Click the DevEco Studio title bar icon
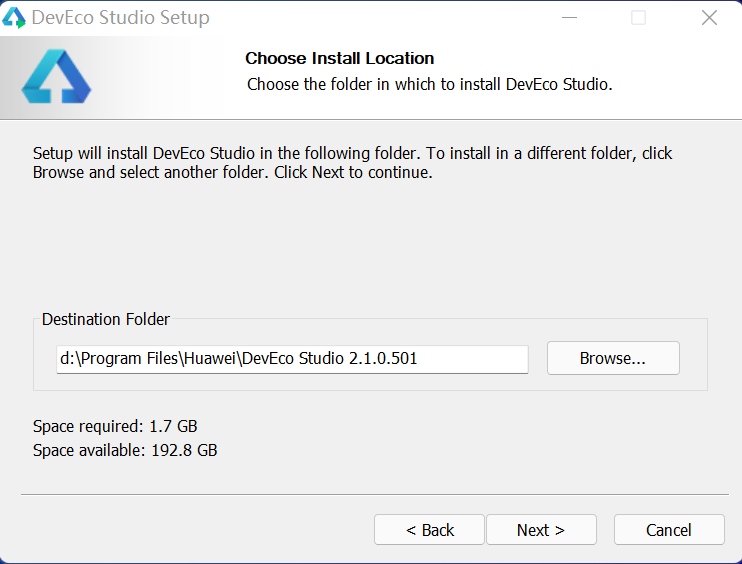This screenshot has height=564, width=742. click(x=14, y=18)
